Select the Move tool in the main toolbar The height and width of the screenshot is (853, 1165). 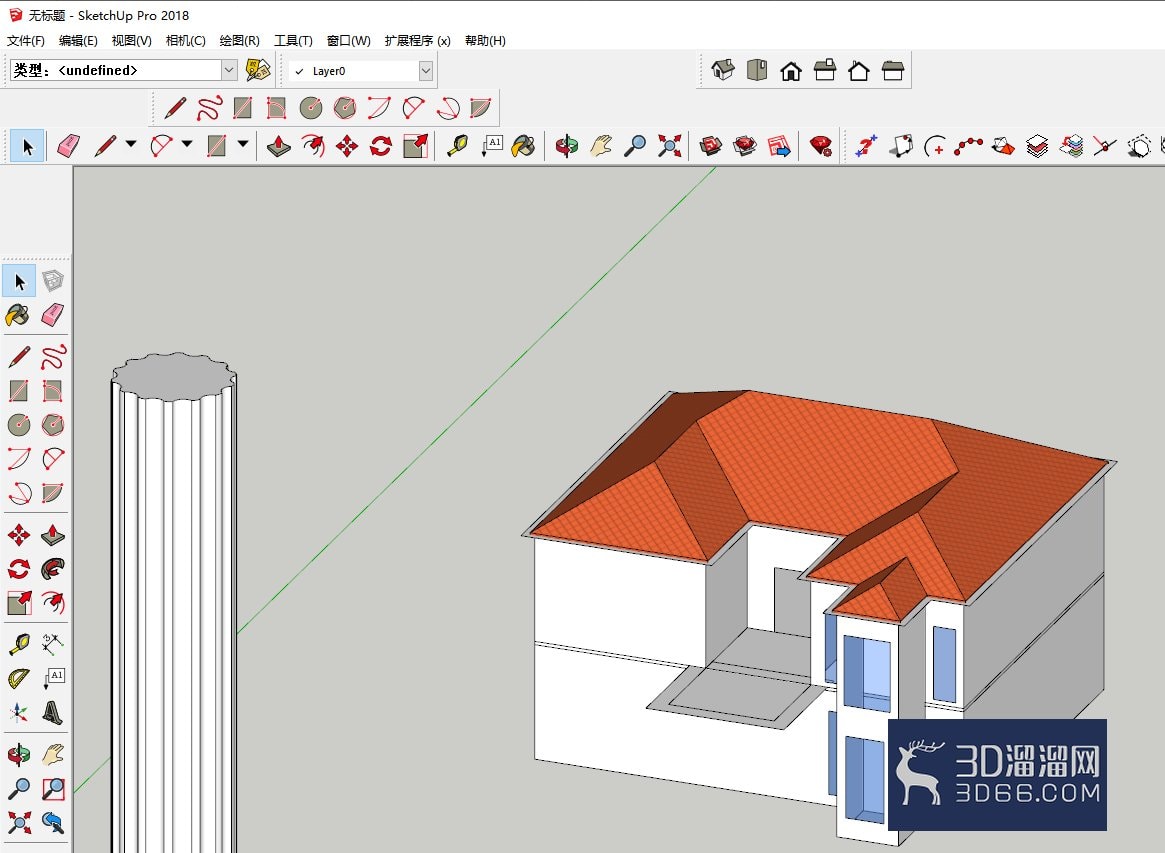click(x=347, y=146)
